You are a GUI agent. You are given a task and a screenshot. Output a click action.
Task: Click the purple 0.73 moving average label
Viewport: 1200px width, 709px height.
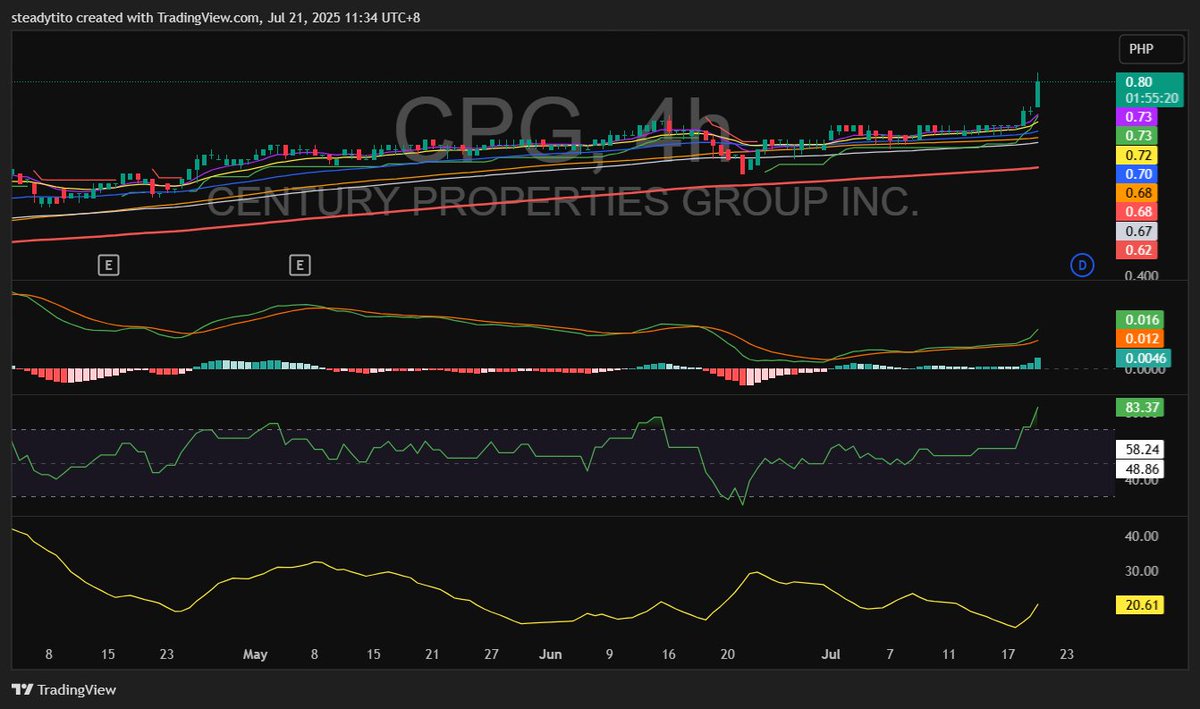(x=1138, y=117)
